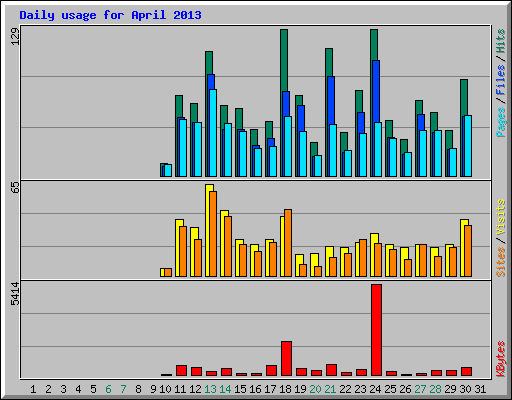The width and height of the screenshot is (512, 400).
Task: Click green day label '21' on the x-axis
Action: coord(330,389)
